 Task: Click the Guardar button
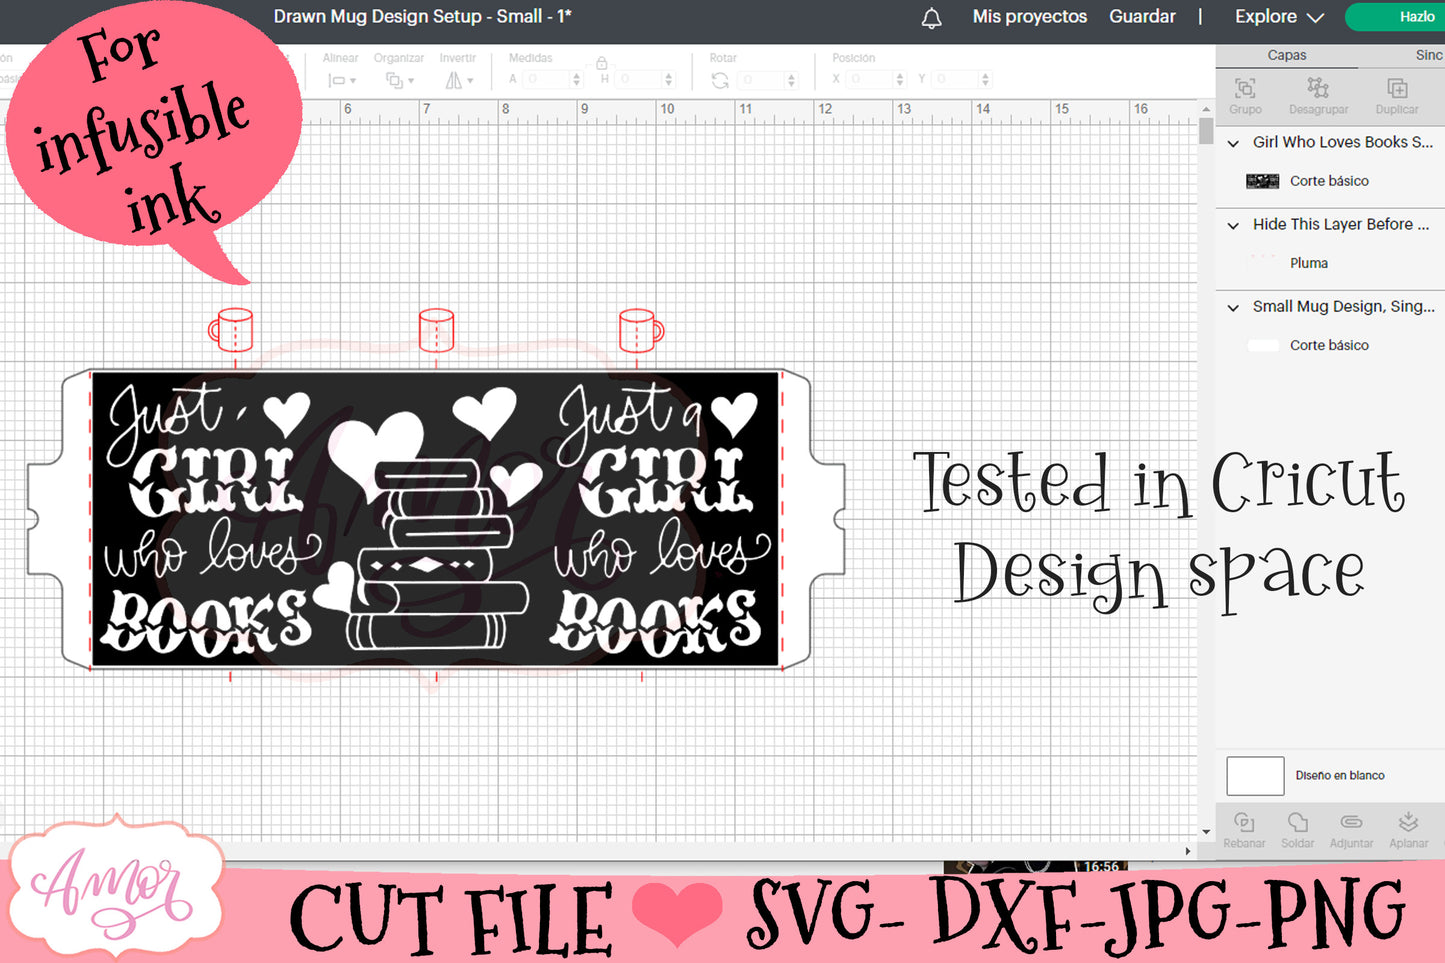pyautogui.click(x=1142, y=17)
